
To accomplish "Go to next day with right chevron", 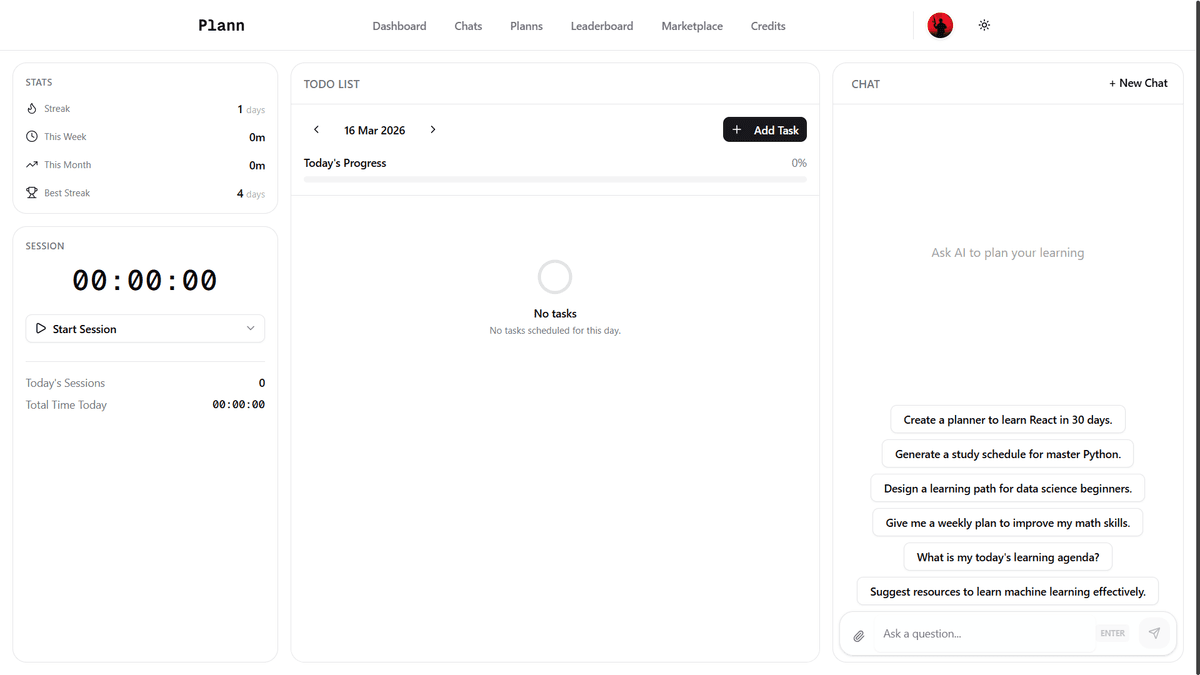I will [x=433, y=130].
